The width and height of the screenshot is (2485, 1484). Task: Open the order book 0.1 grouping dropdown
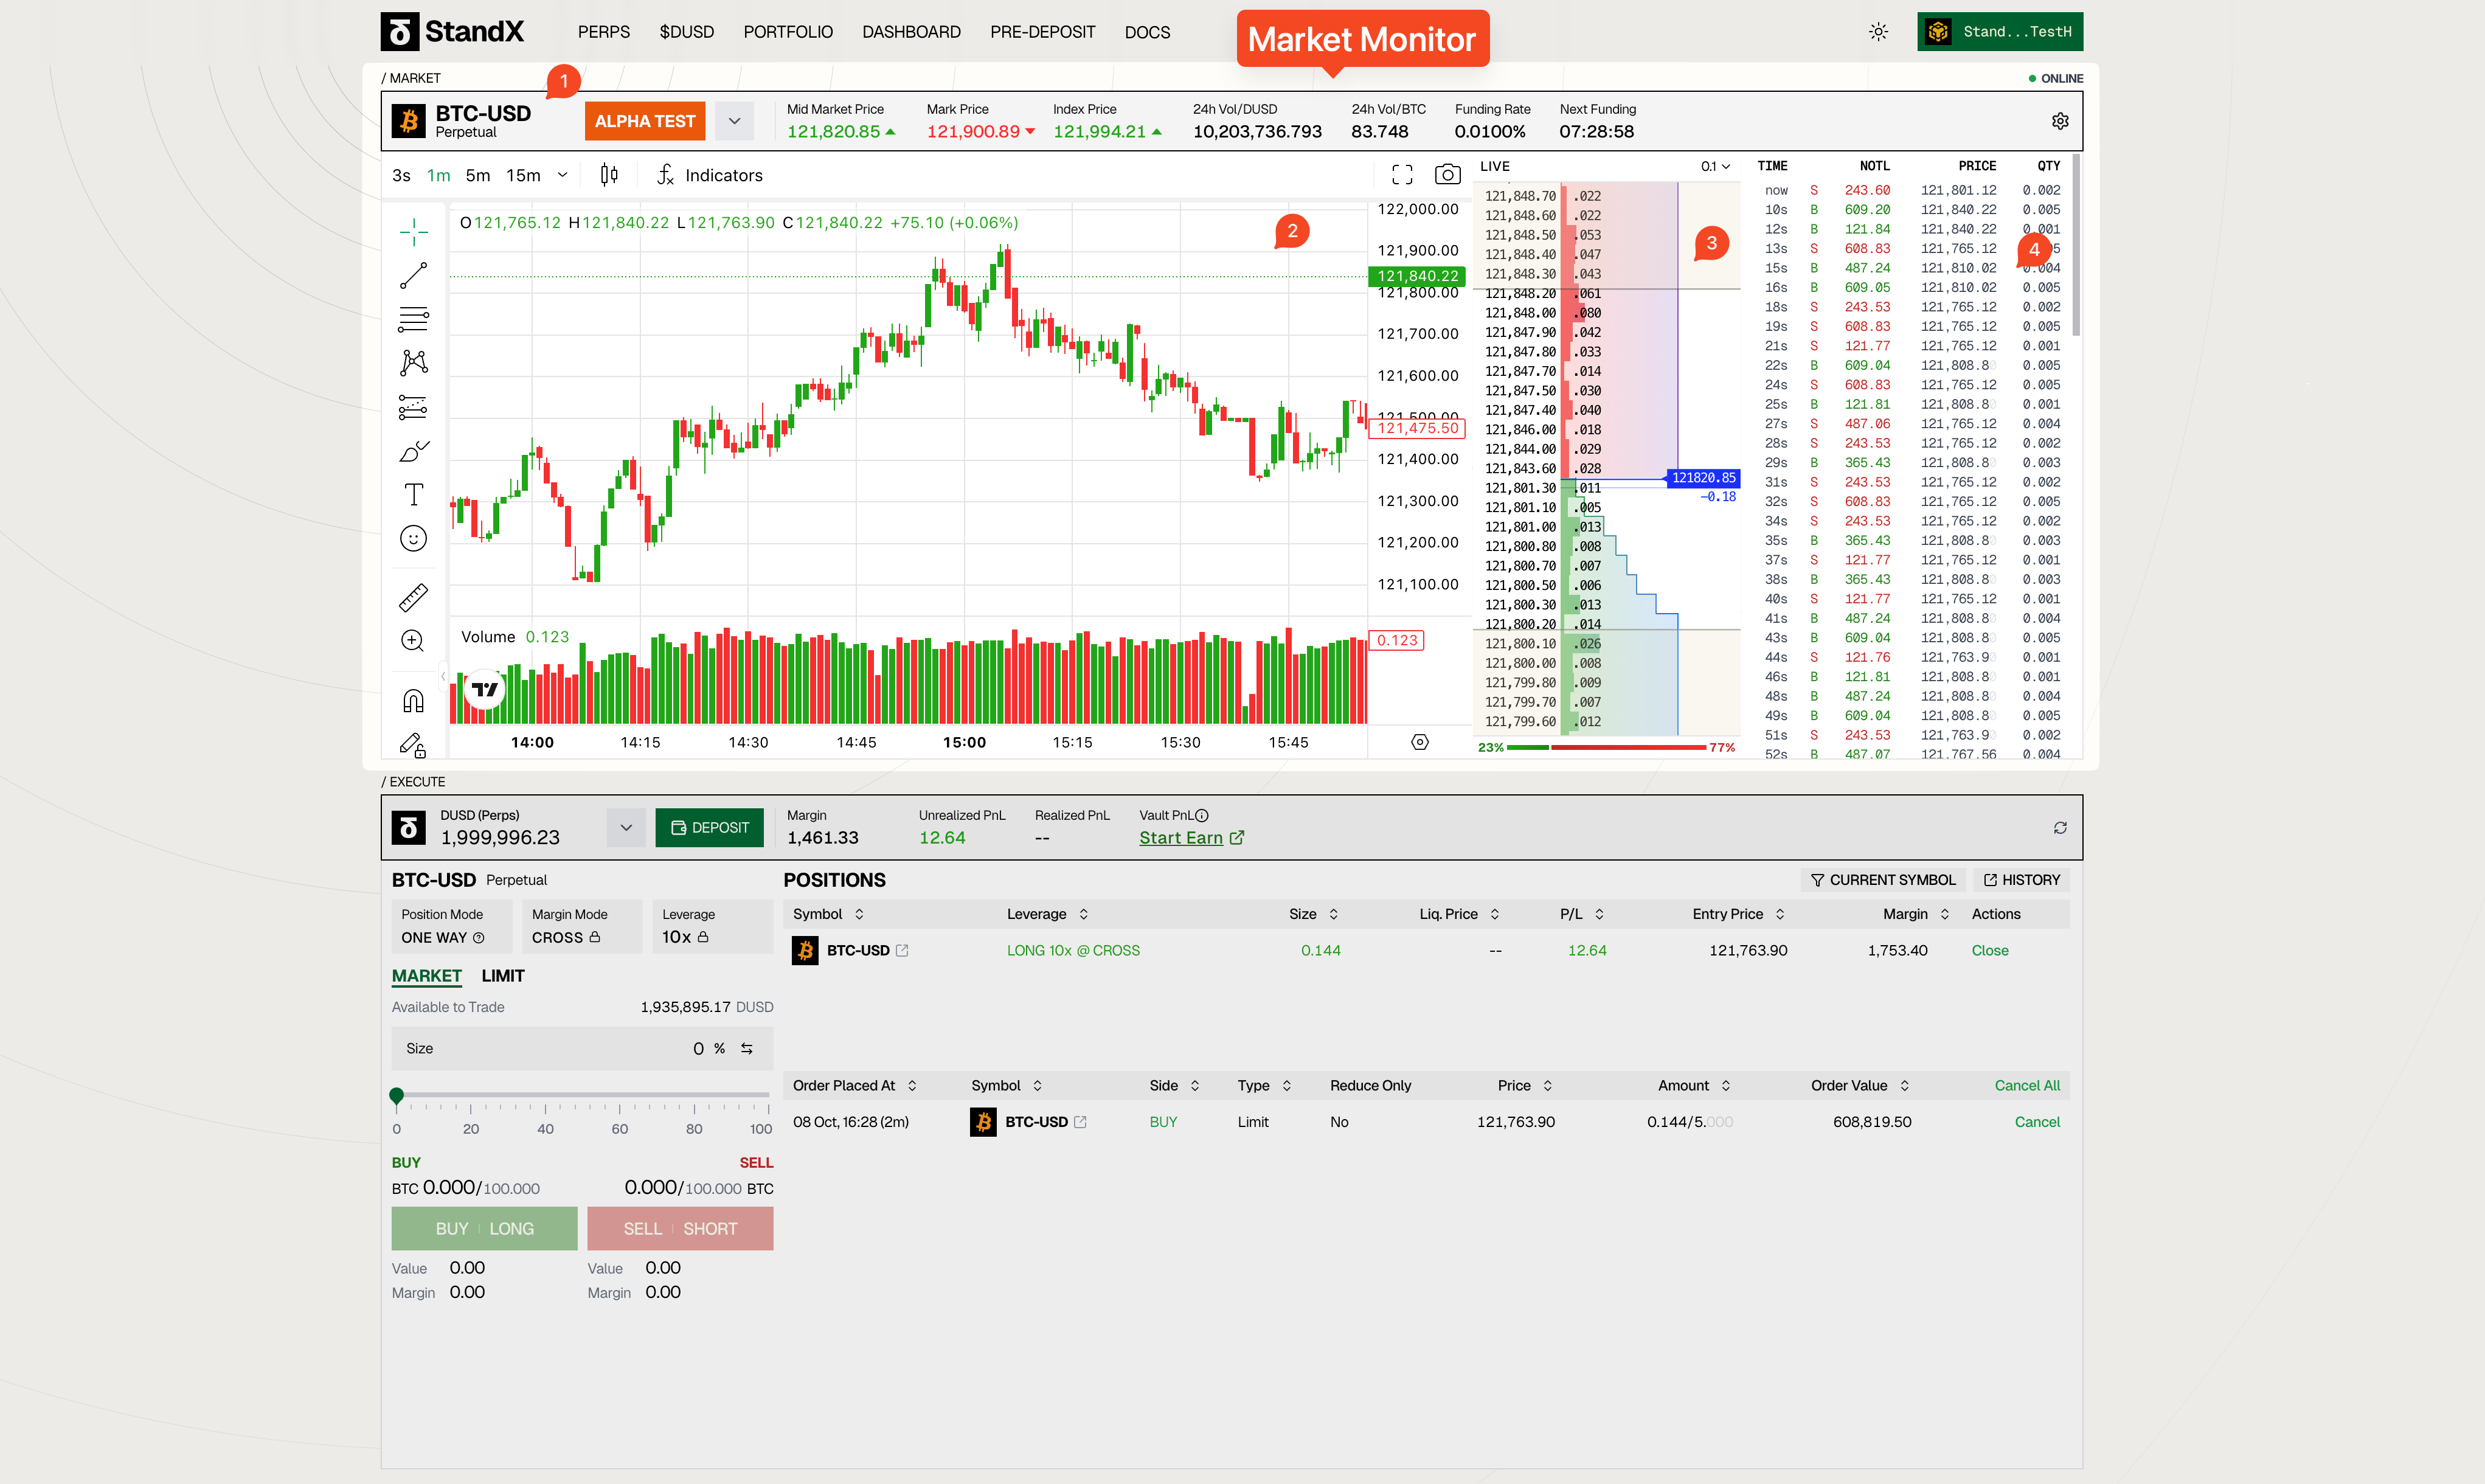coord(1715,166)
